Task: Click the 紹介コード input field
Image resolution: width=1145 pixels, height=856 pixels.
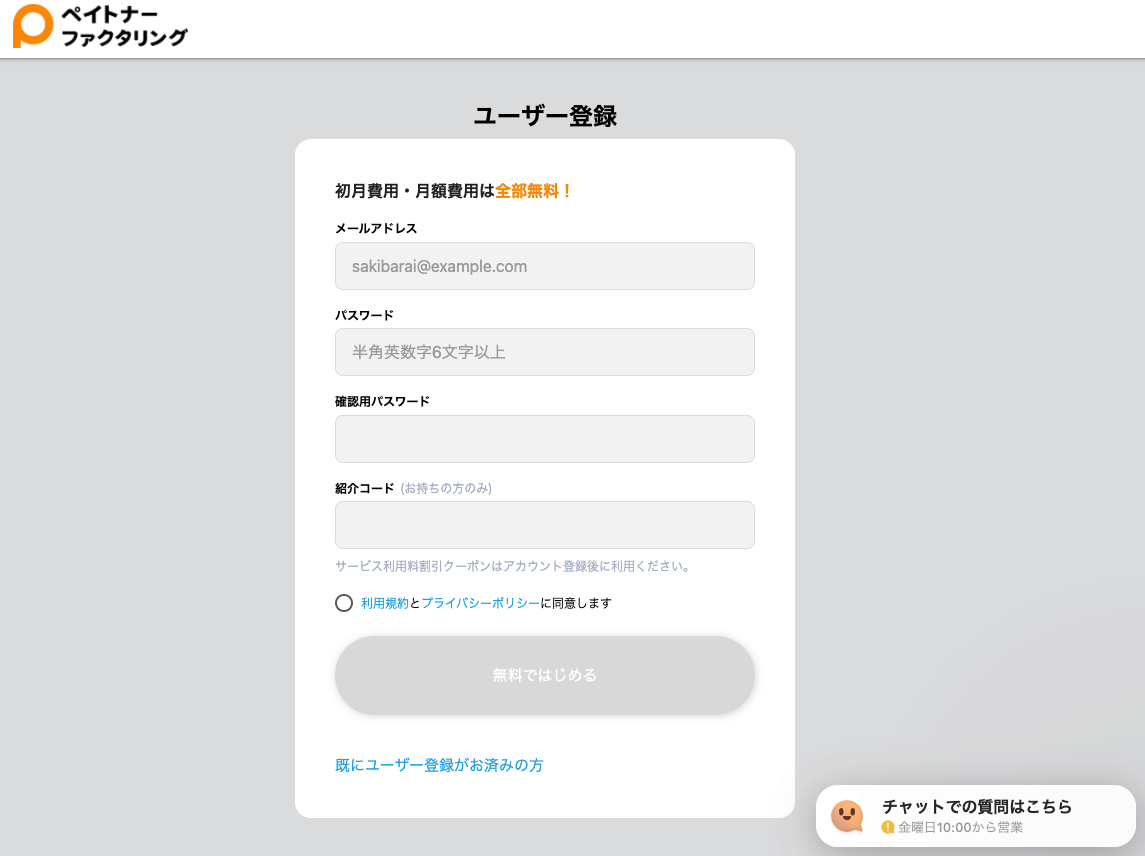Action: tap(545, 525)
